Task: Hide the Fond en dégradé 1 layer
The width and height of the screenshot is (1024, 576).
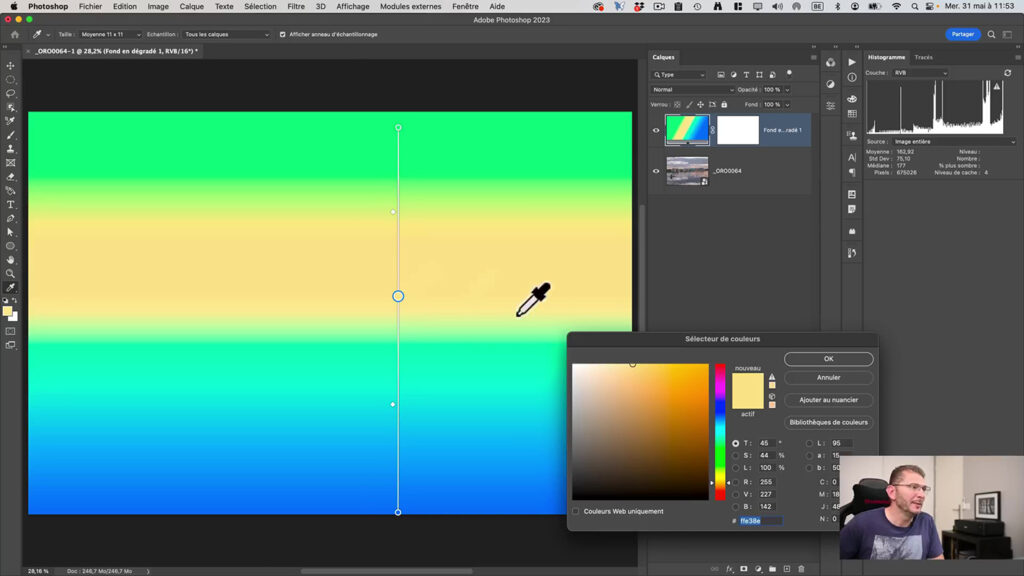Action: (656, 130)
